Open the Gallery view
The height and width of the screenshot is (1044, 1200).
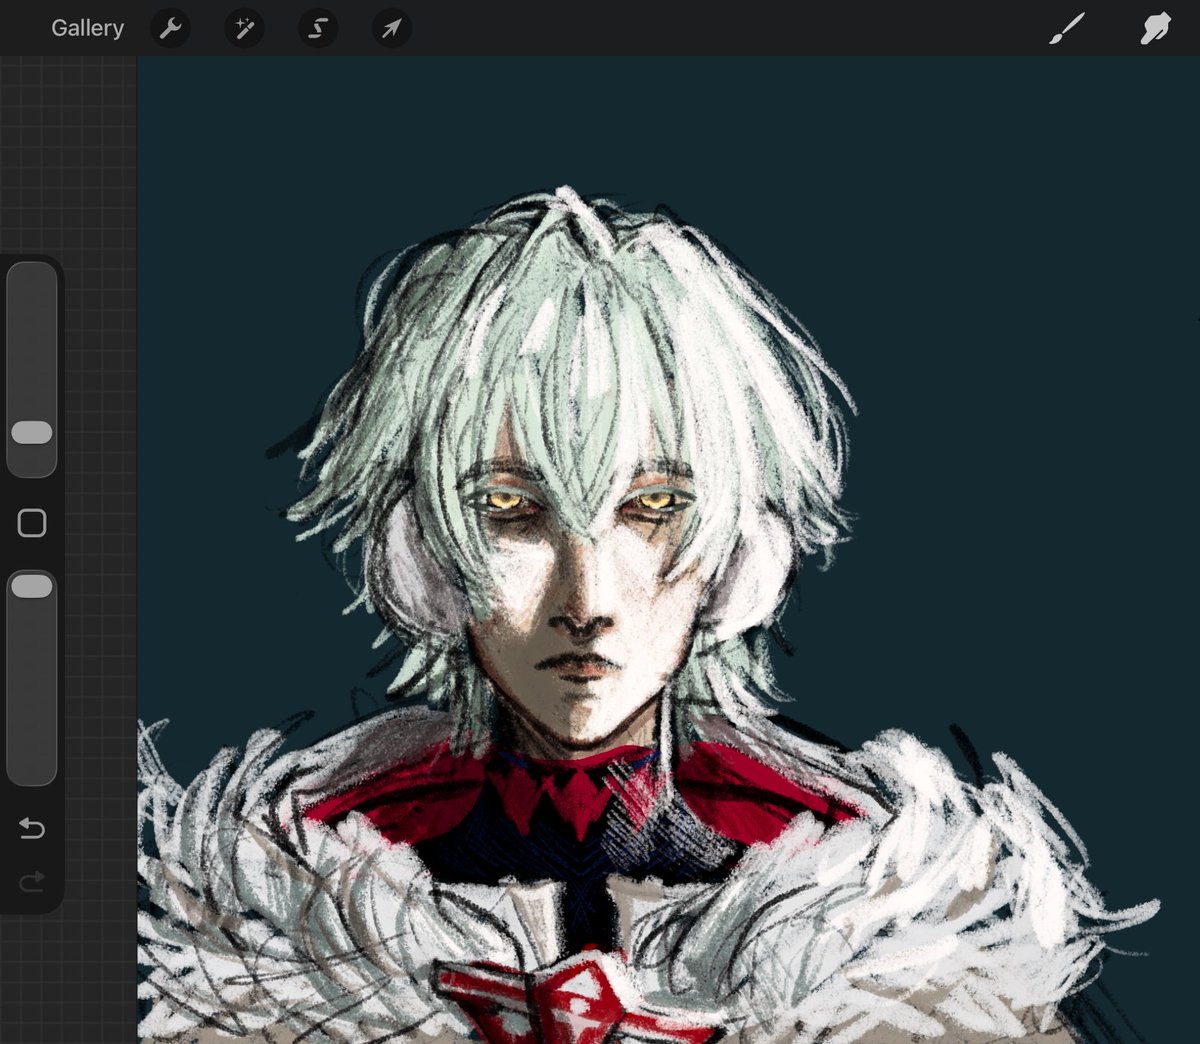pyautogui.click(x=87, y=28)
